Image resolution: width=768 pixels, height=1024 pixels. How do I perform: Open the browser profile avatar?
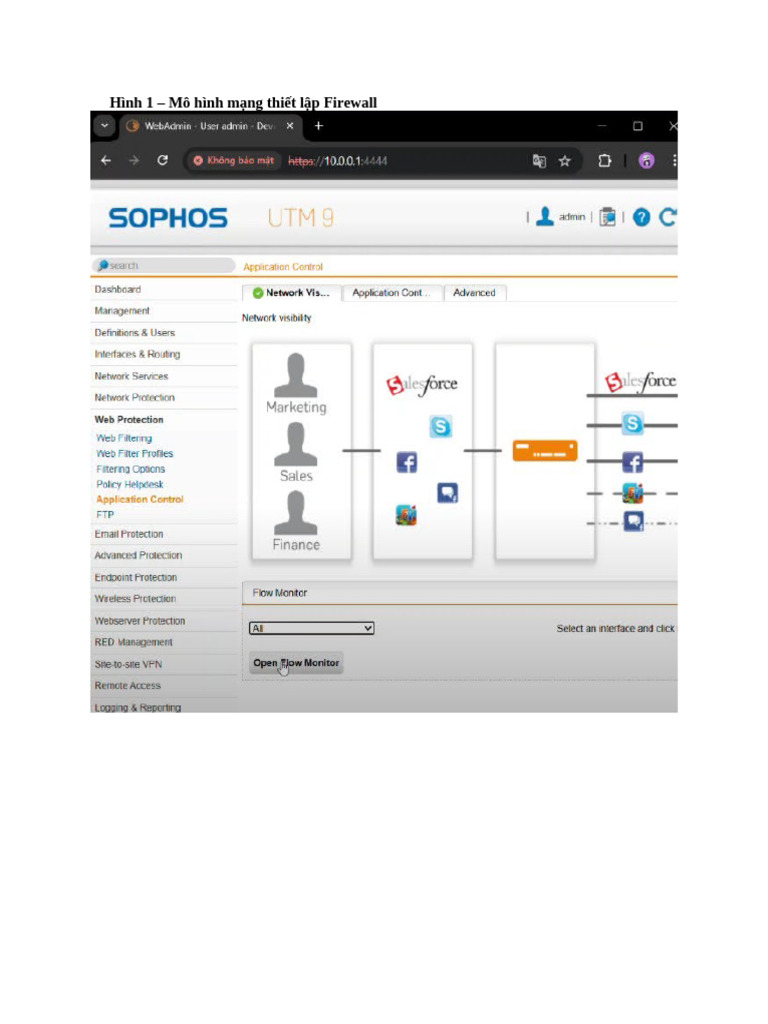point(647,161)
